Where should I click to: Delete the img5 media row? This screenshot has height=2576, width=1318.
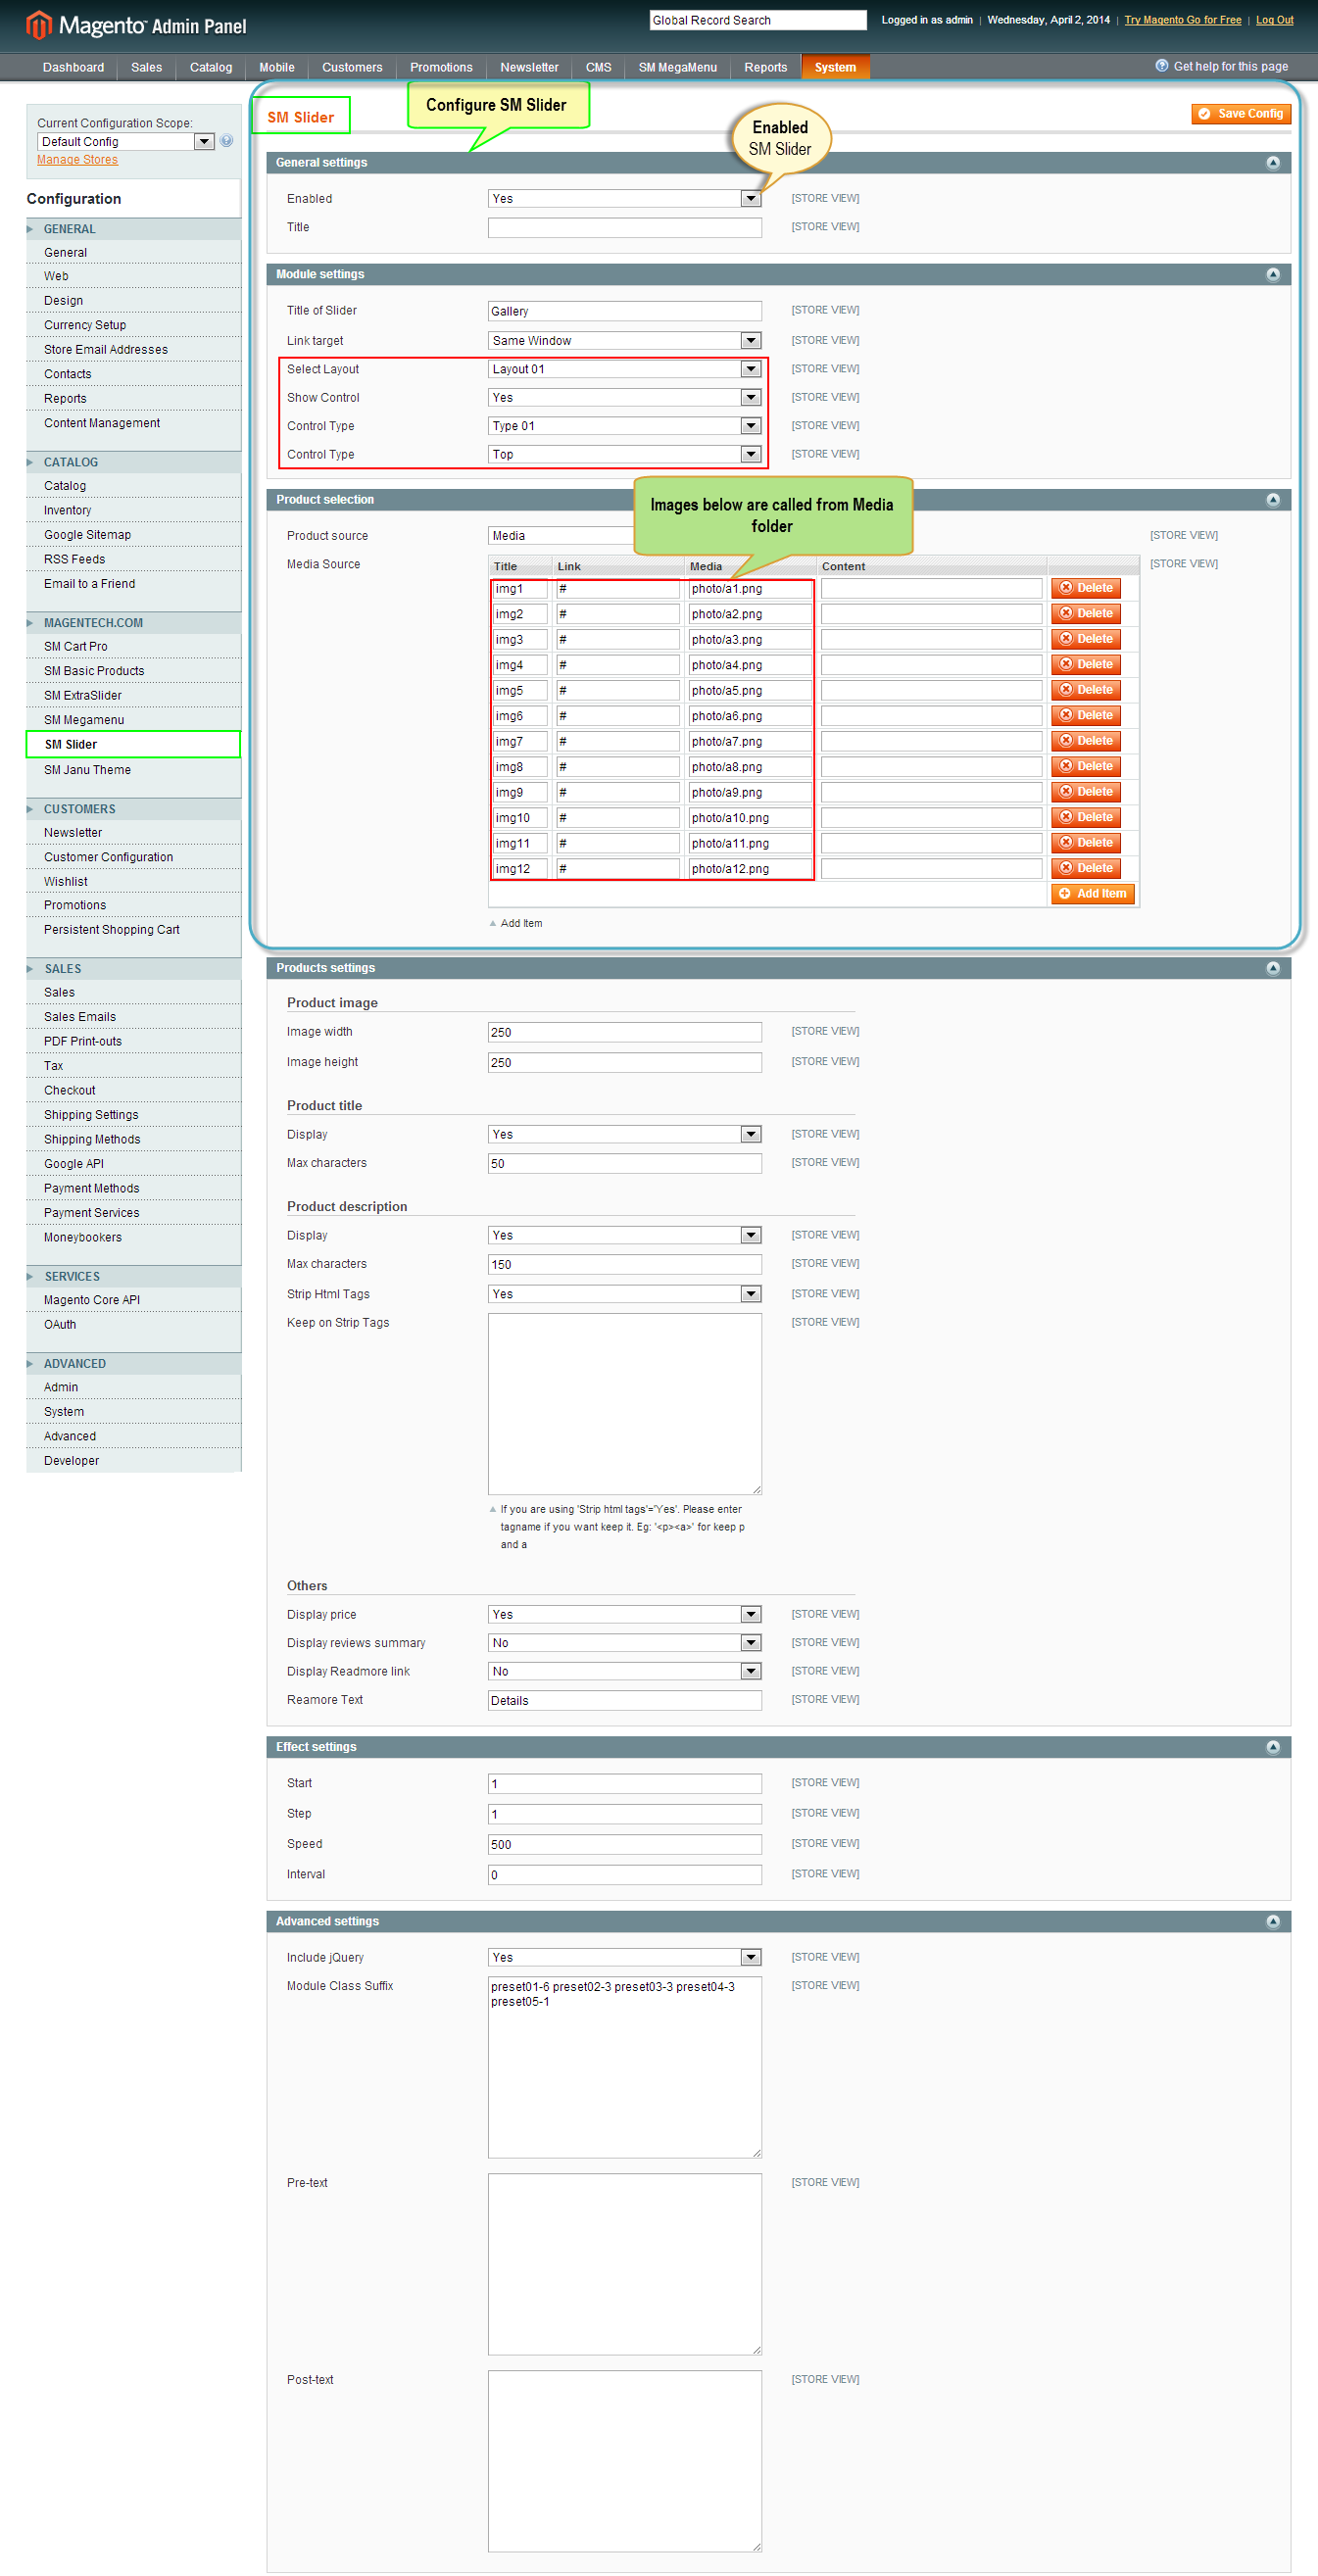pos(1085,690)
